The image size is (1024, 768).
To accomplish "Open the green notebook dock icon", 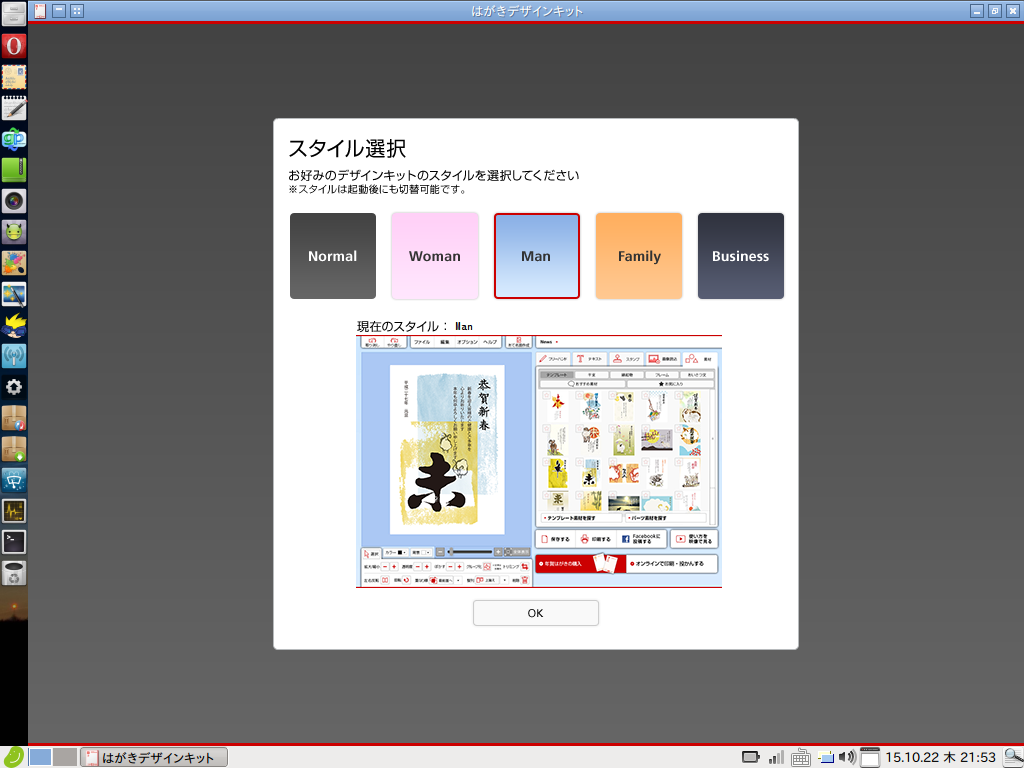I will click(14, 170).
